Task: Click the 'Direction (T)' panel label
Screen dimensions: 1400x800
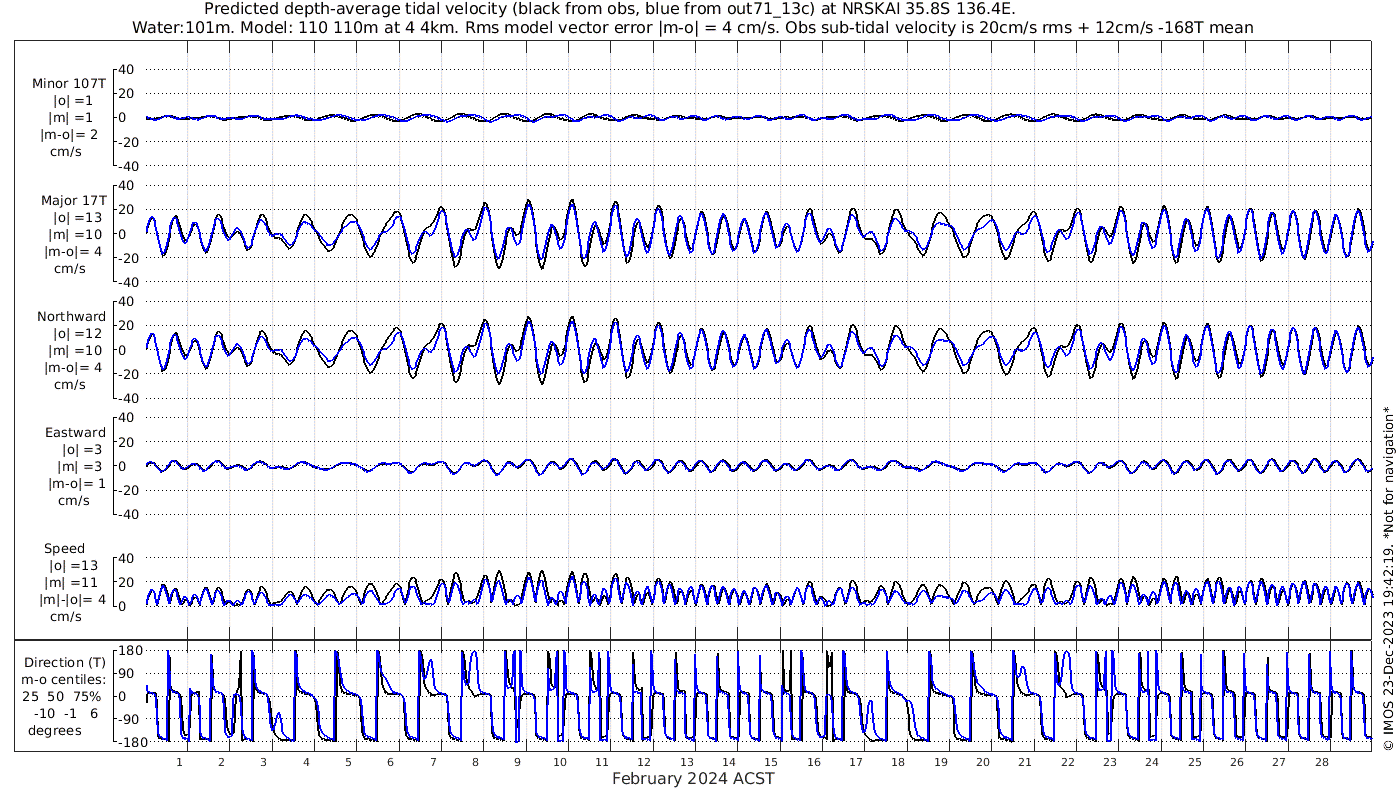Action: click(x=67, y=662)
